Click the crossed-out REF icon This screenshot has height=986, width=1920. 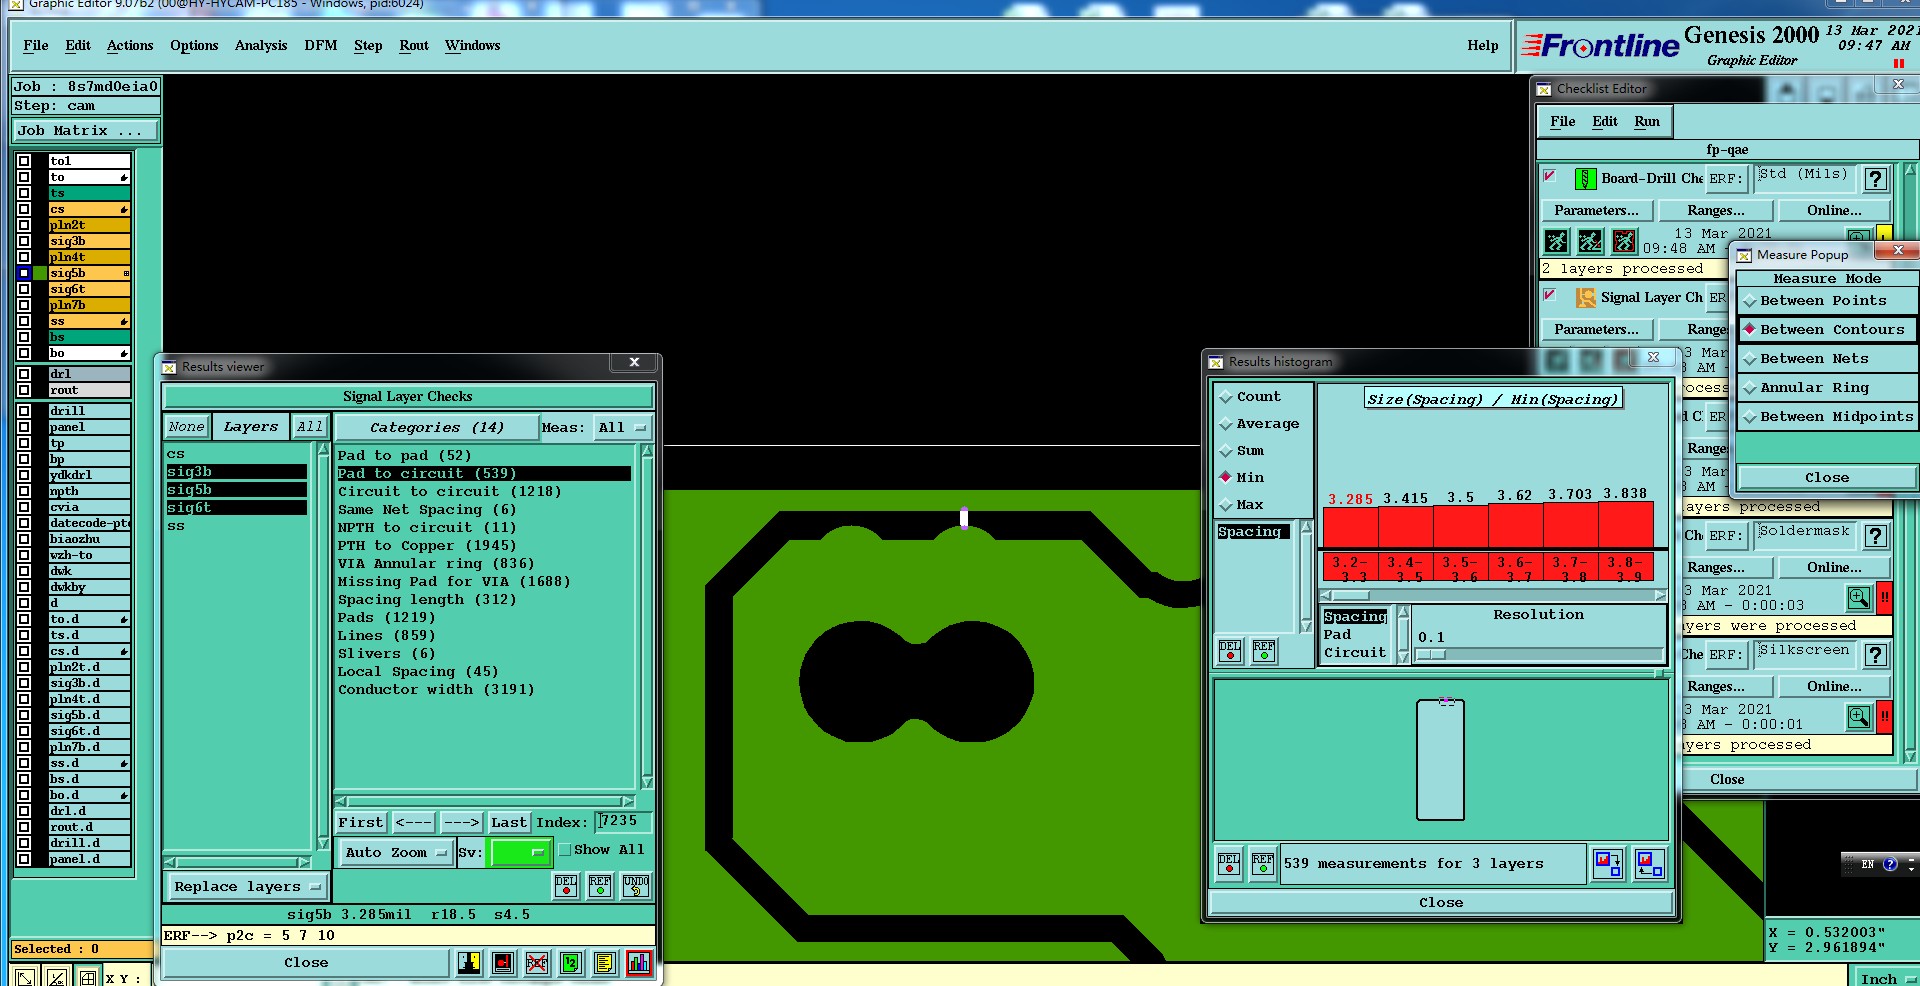click(537, 962)
